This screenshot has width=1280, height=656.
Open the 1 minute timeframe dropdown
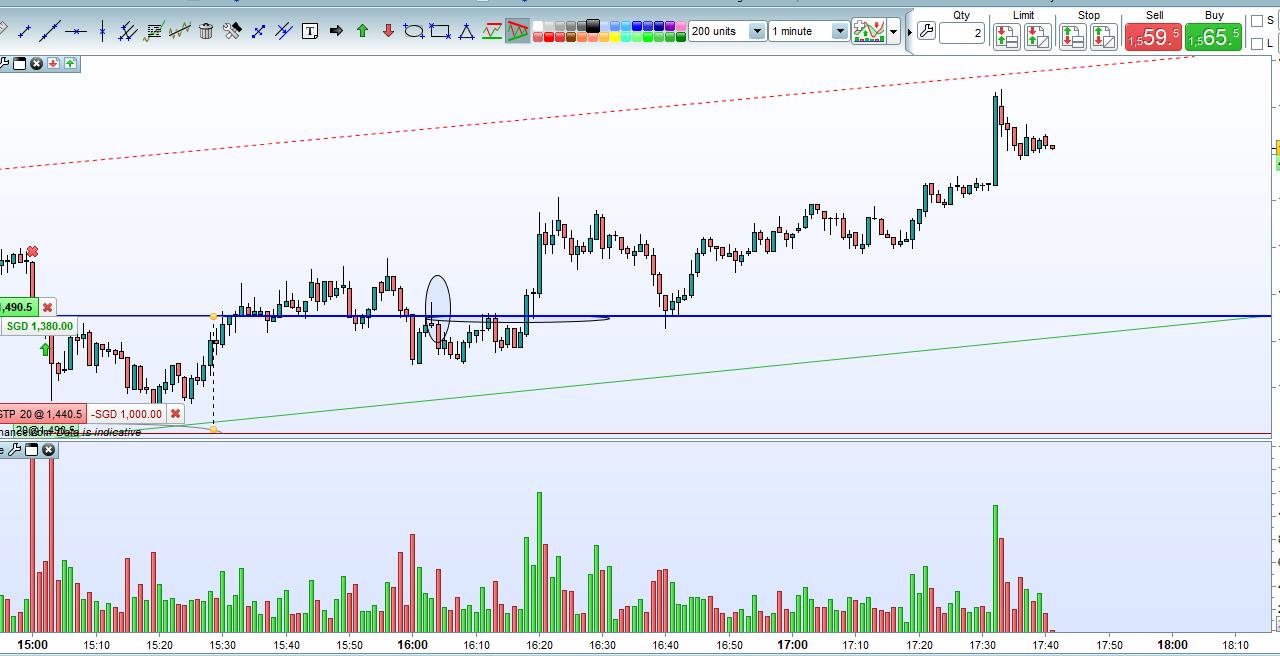[x=840, y=31]
